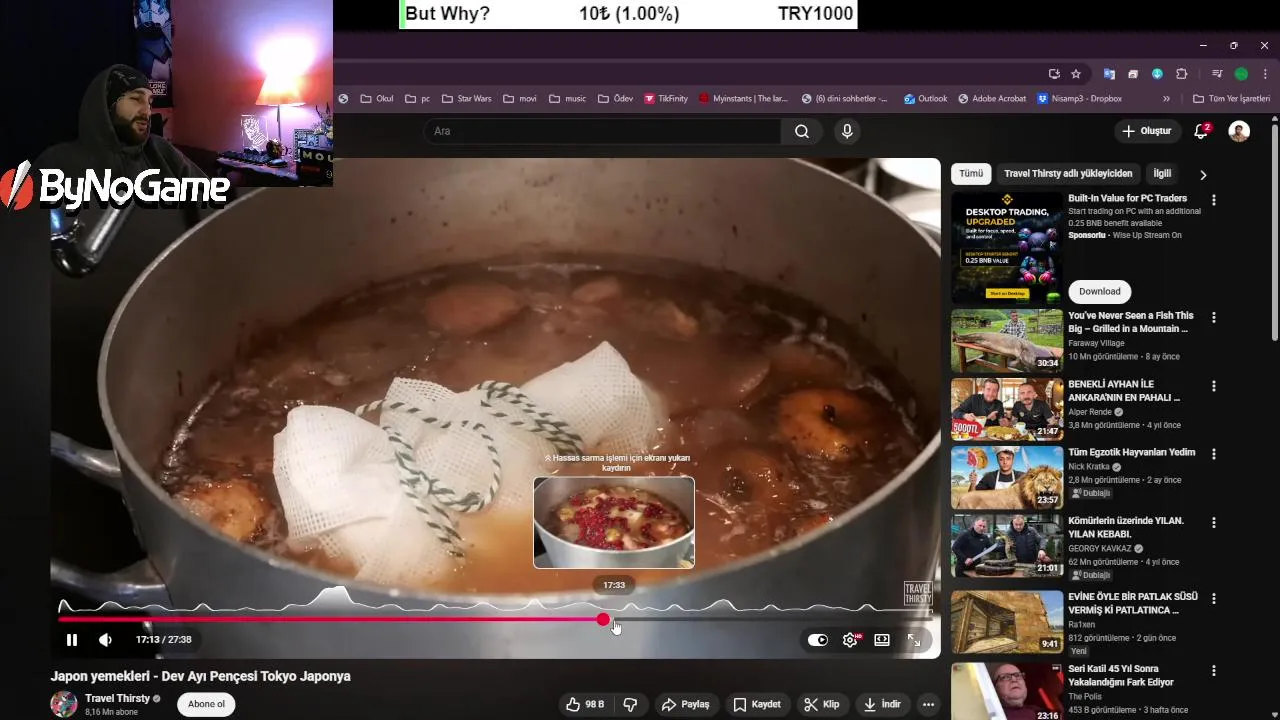
Task: Open options for Seri Katil 45 Yıl video
Action: (1214, 671)
